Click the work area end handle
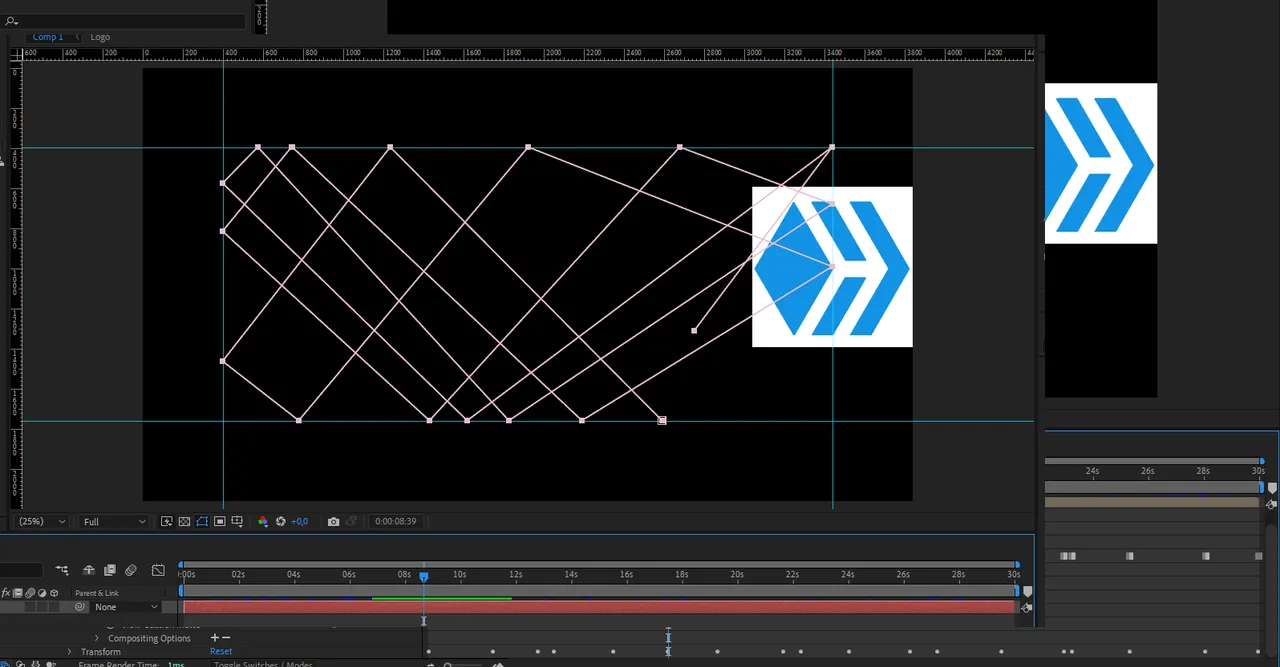The image size is (1280, 667). (1017, 591)
